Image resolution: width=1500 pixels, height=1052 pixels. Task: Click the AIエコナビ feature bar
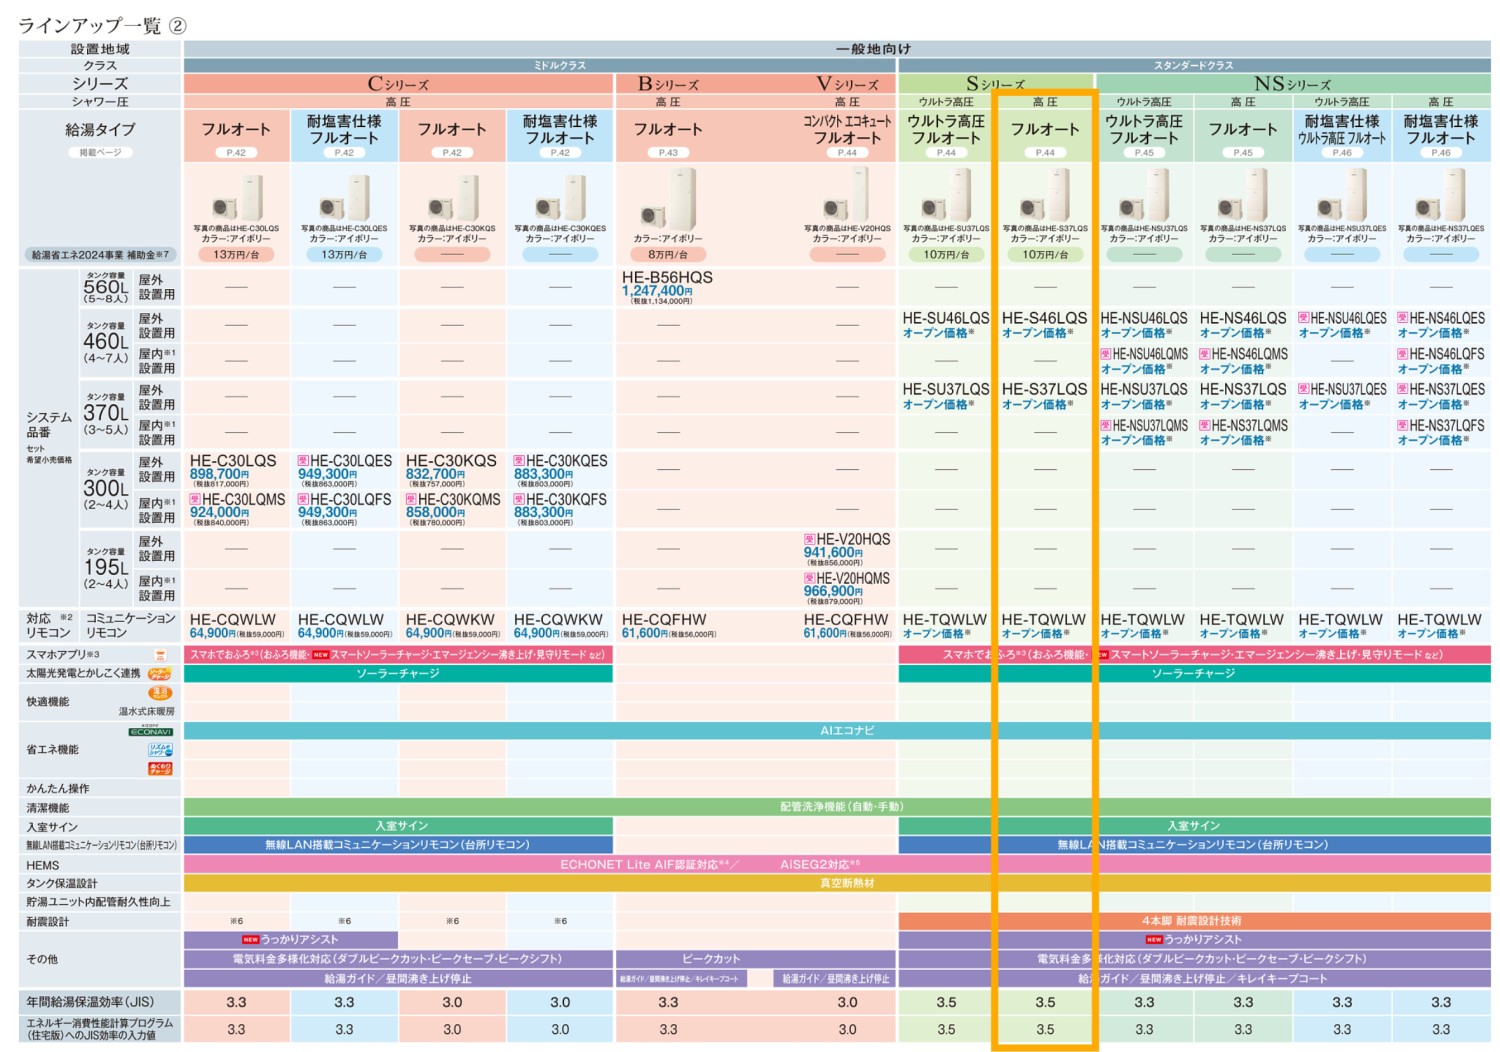coord(837,731)
